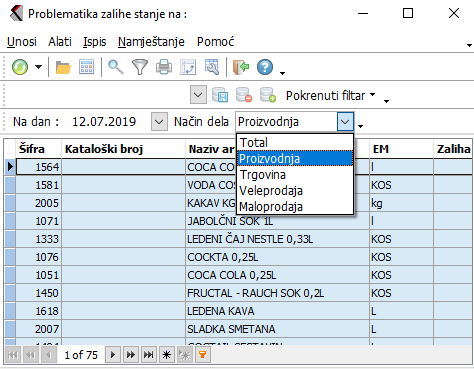Screen dimensions: 474x369
Task: Click the next record navigator button
Action: tap(113, 355)
